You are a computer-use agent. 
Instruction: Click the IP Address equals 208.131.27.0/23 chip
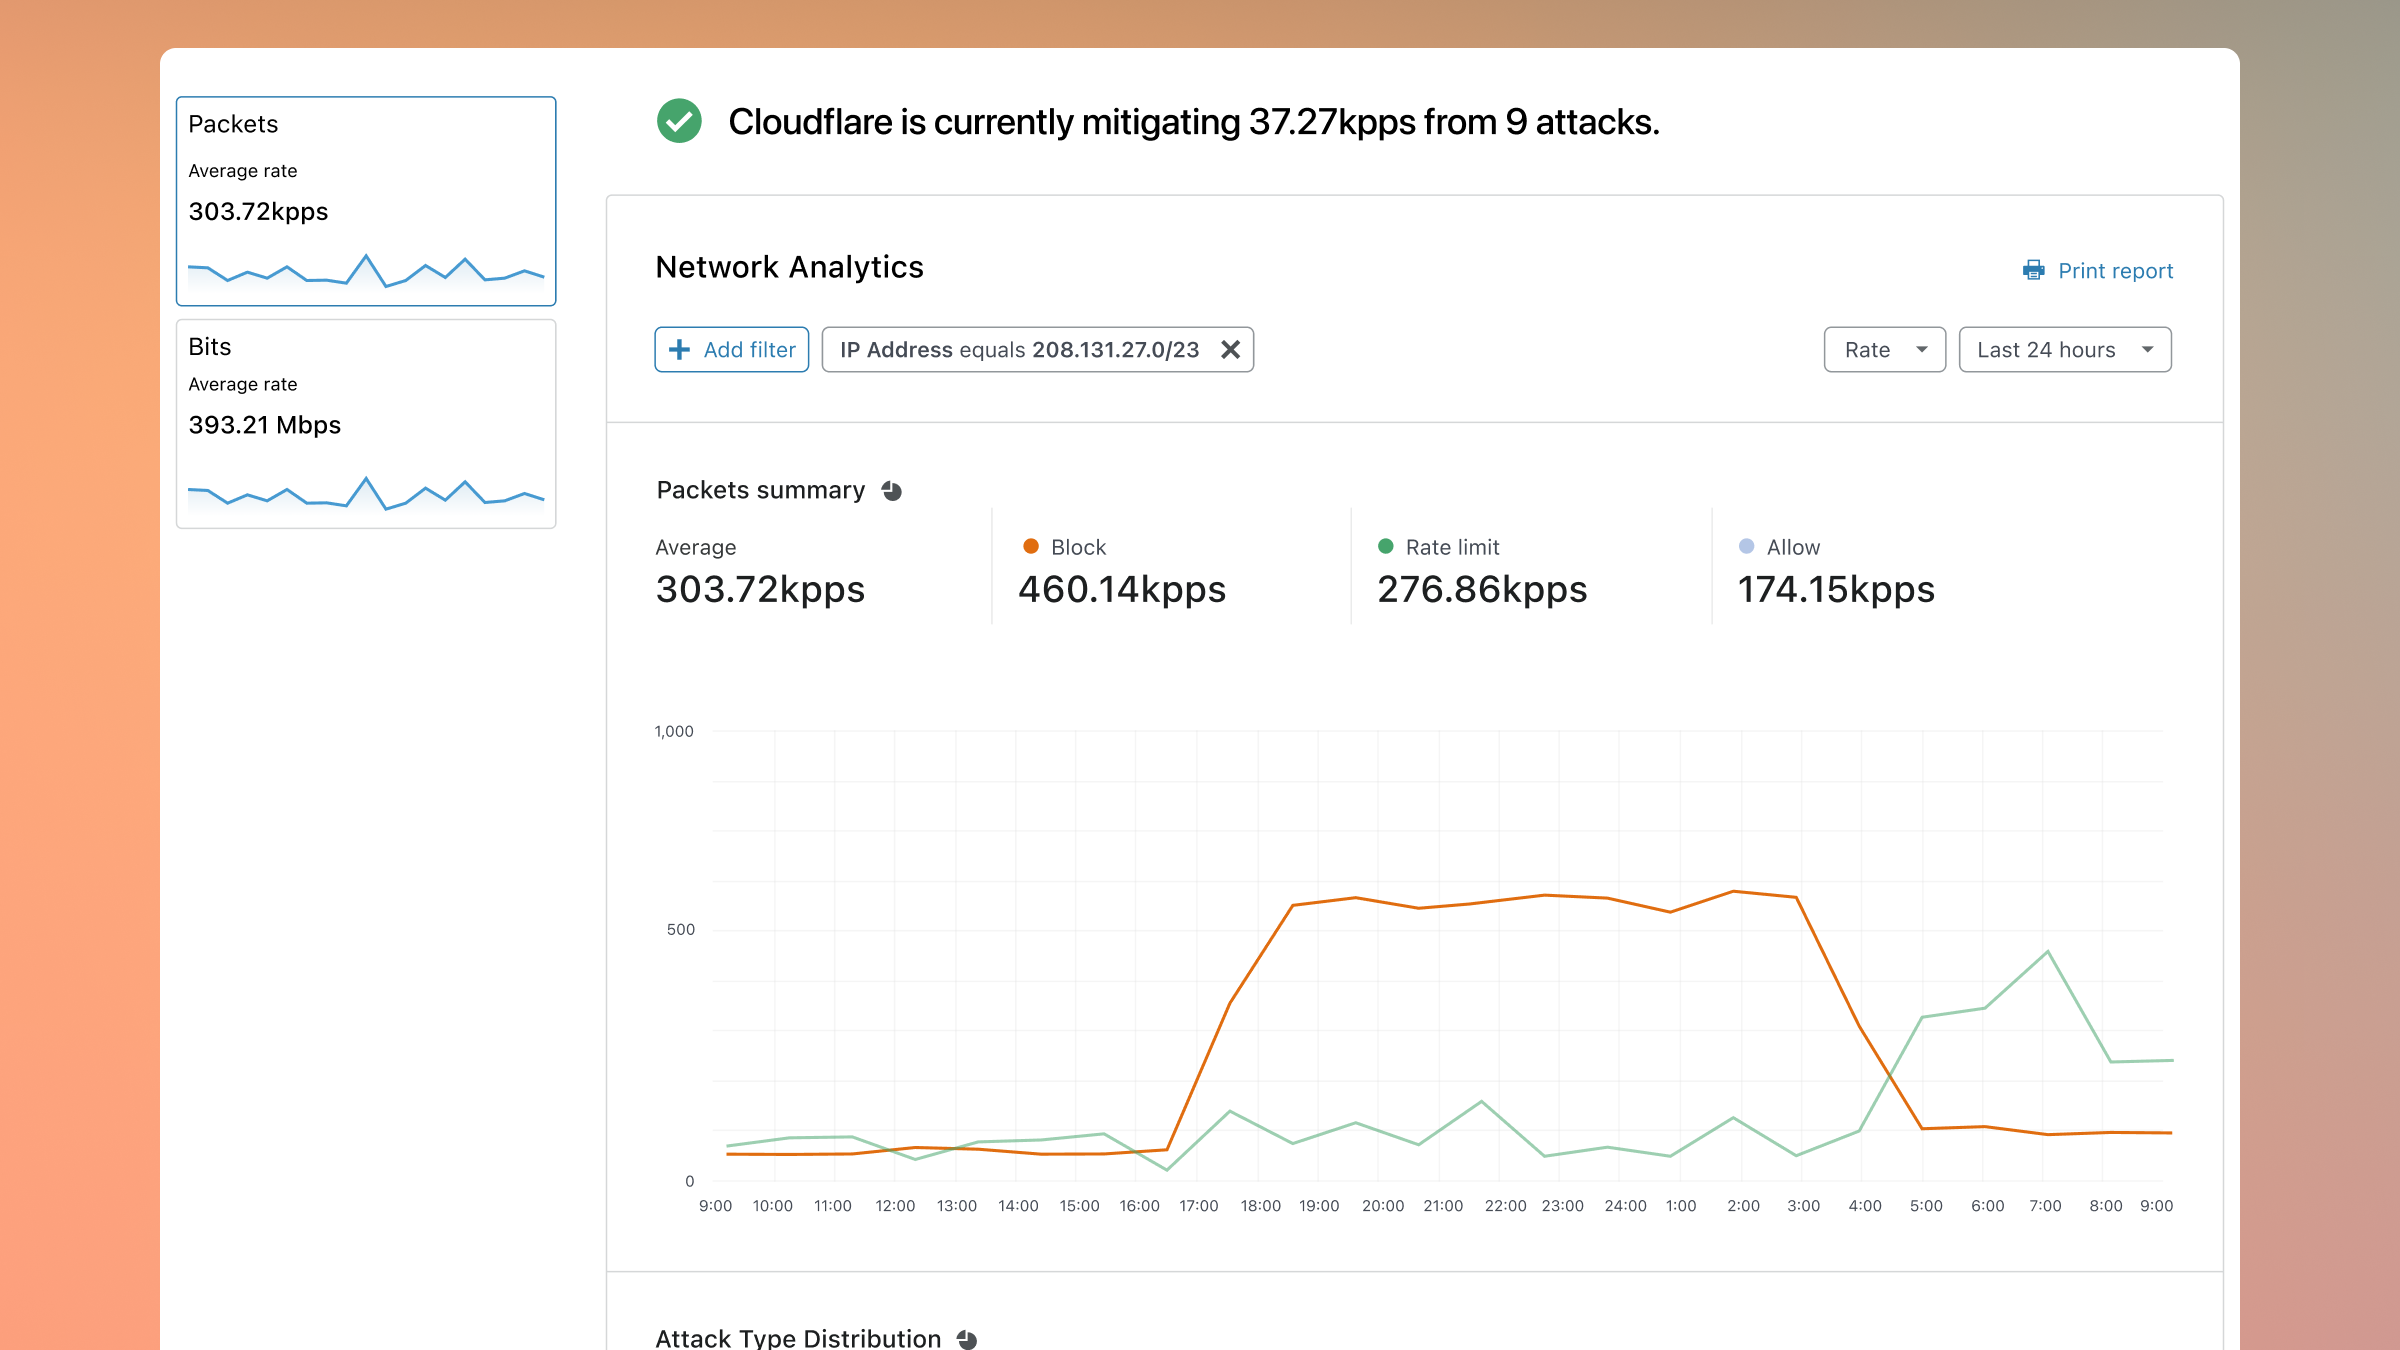1018,349
